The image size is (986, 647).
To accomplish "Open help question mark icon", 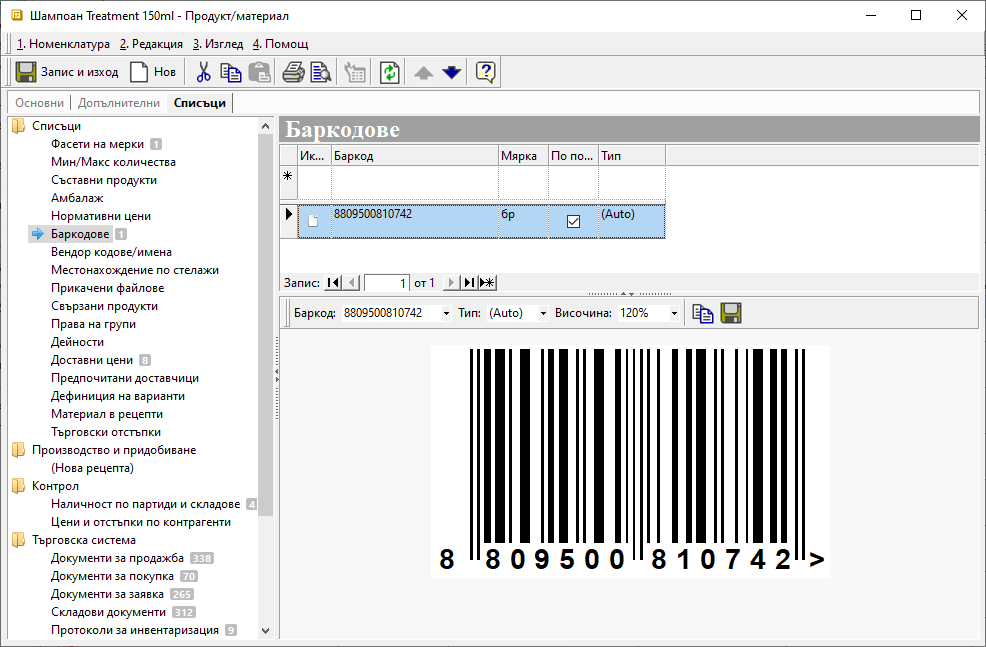I will point(485,72).
